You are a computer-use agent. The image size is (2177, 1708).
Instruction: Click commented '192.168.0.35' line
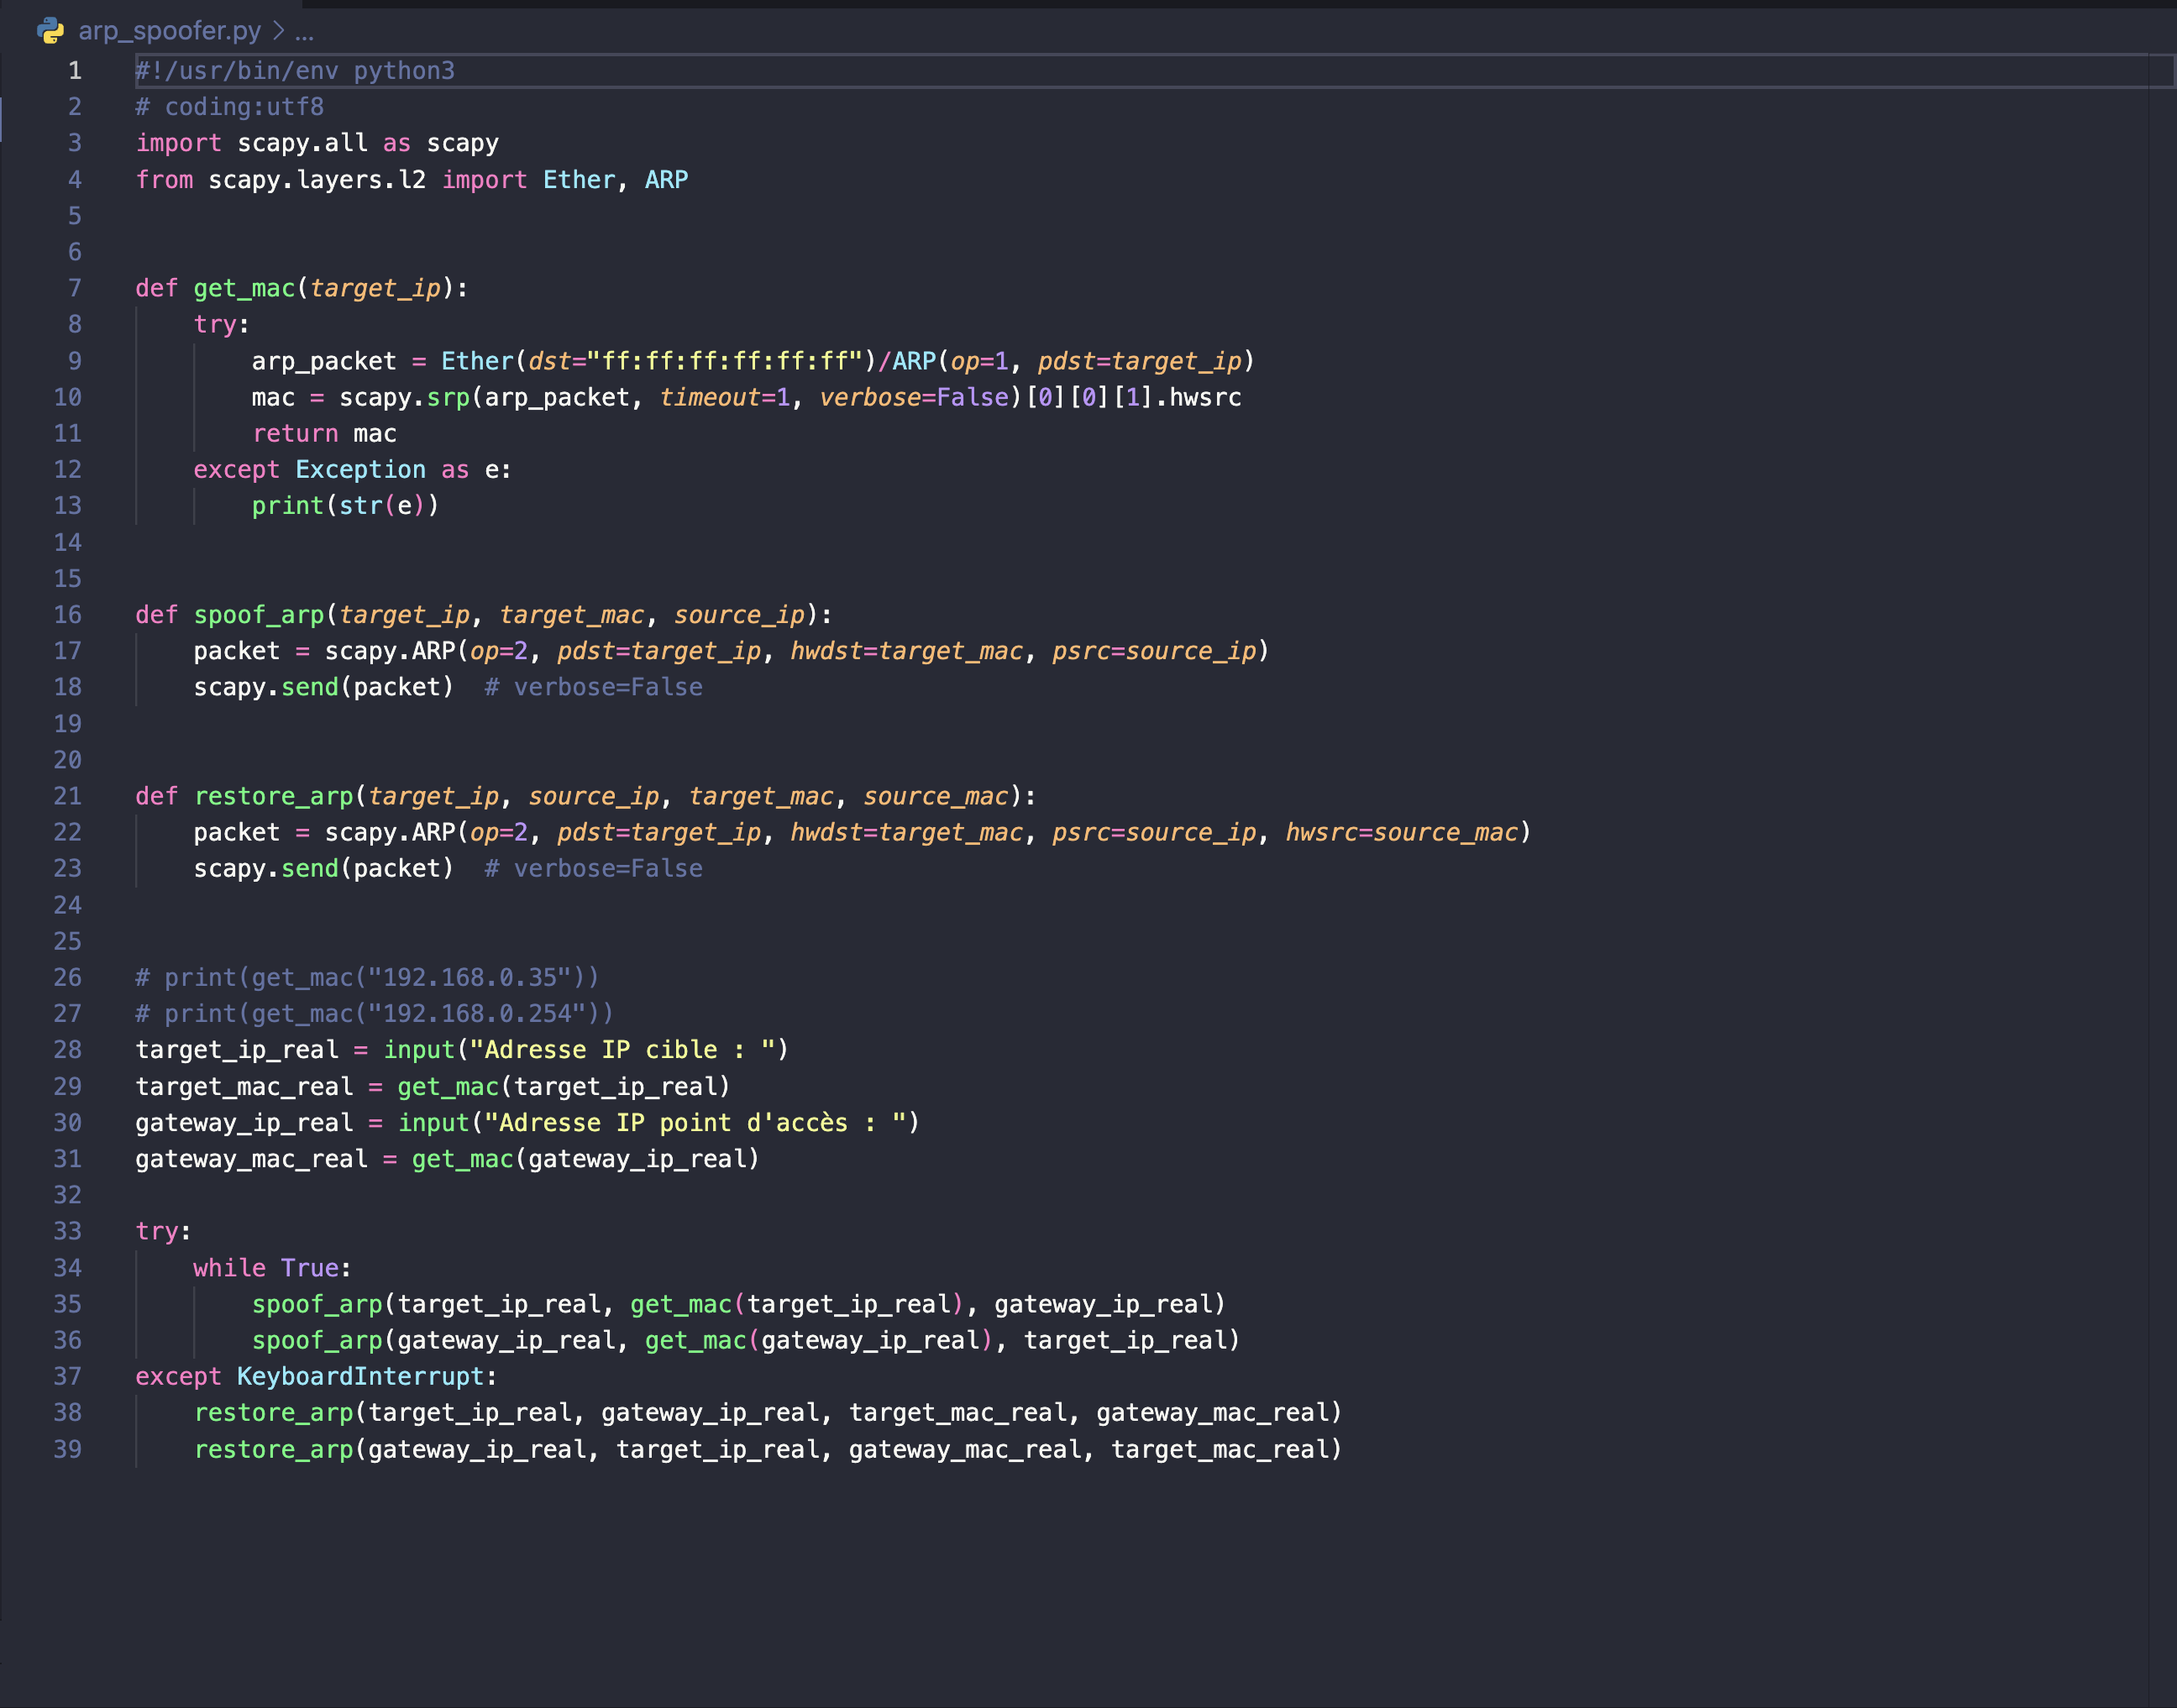[368, 977]
